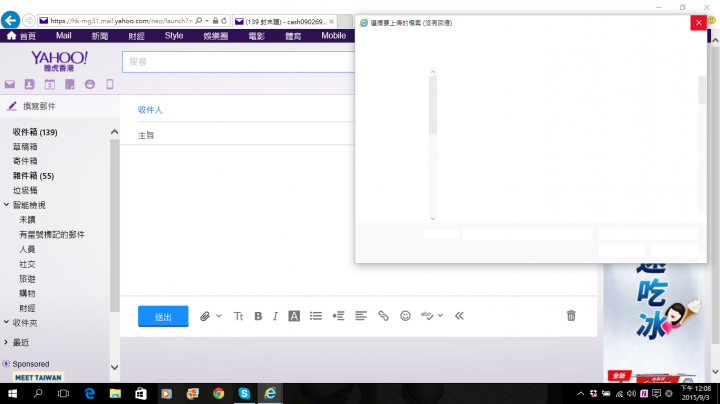Screen dimensions: 720x404
Task: Open the messenger smiley icon under the logo
Action: point(90,84)
